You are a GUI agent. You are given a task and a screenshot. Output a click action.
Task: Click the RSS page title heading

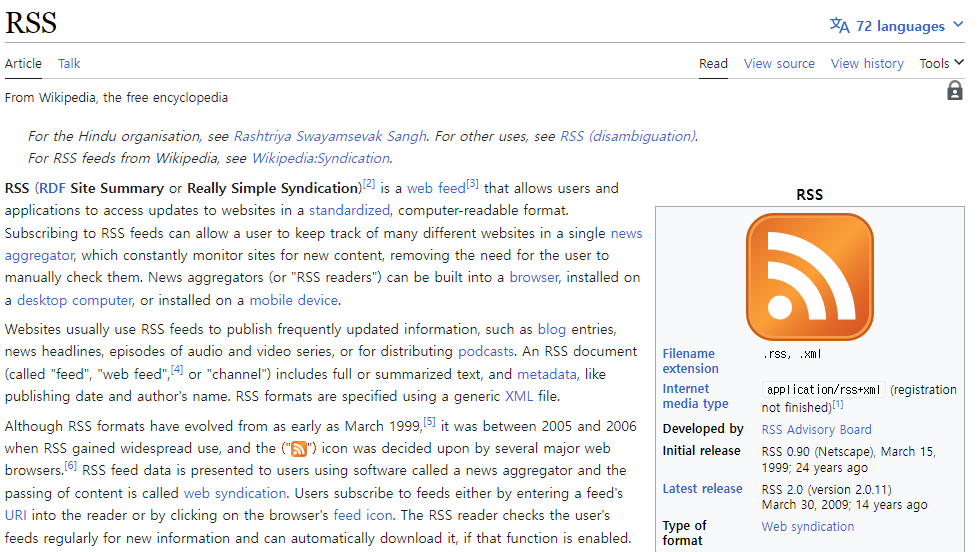click(31, 22)
